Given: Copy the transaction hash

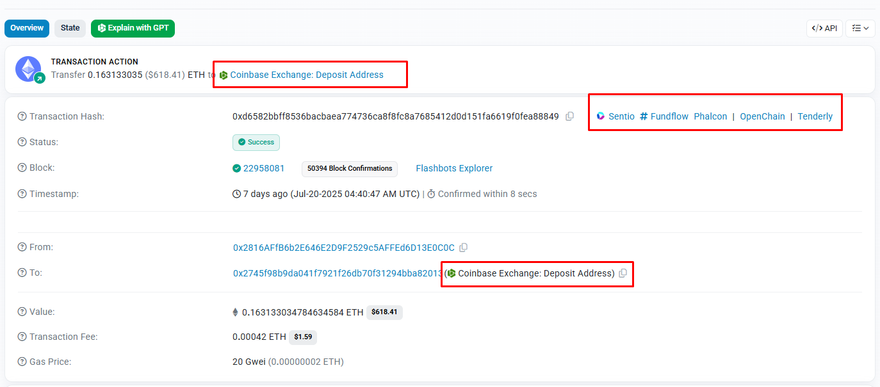Looking at the screenshot, I should (x=570, y=117).
